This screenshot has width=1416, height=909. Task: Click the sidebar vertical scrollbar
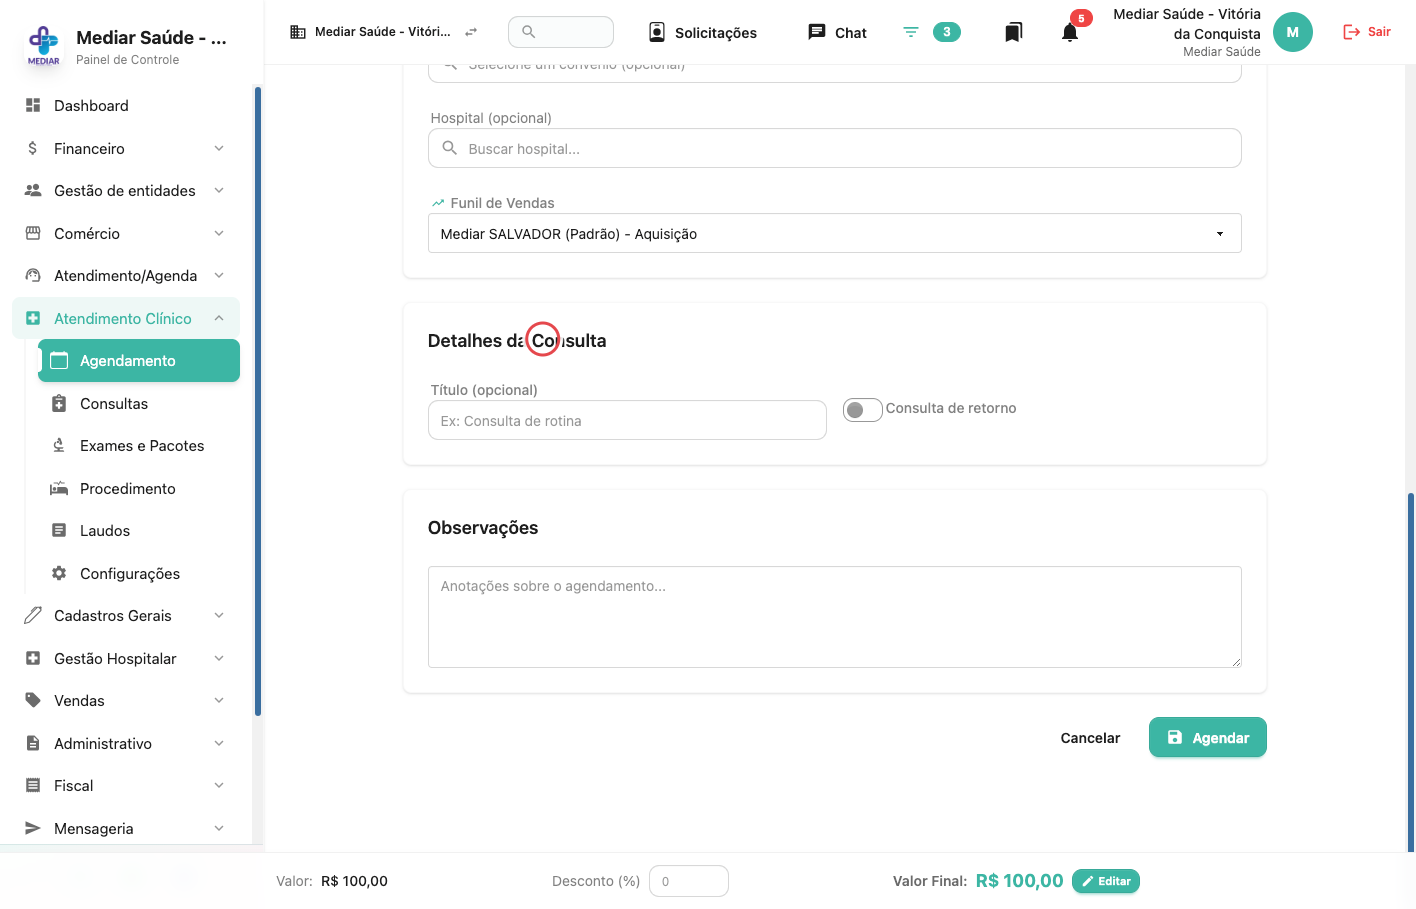coord(258,401)
